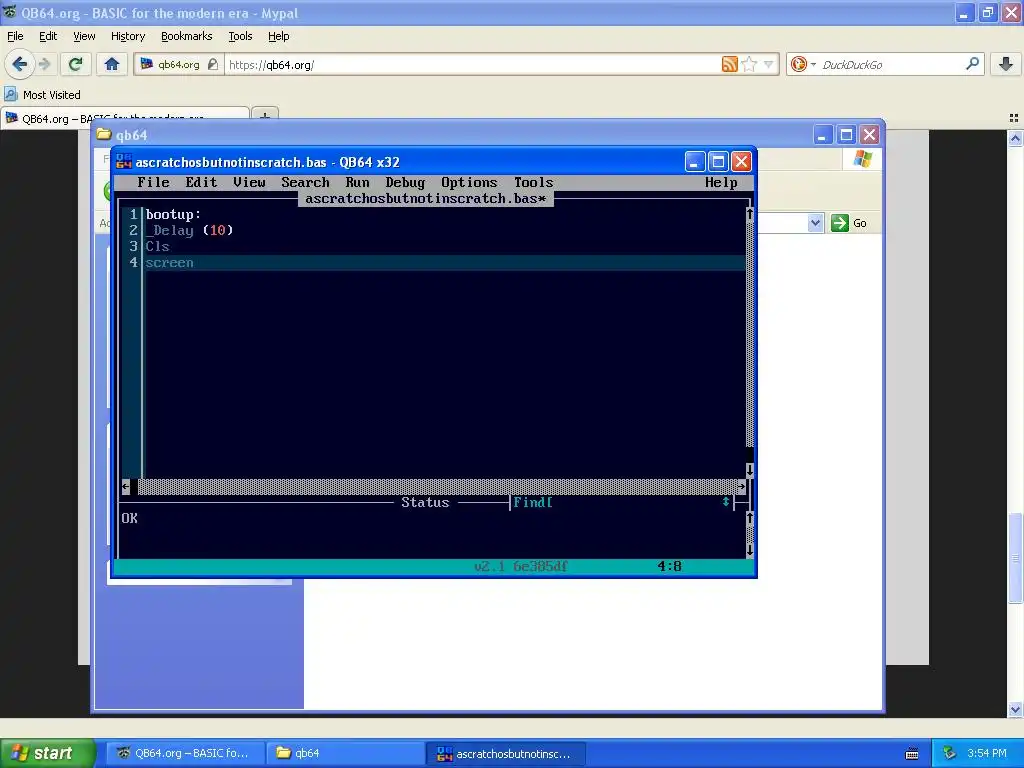
Task: Open the browser File menu
Action: click(x=15, y=36)
